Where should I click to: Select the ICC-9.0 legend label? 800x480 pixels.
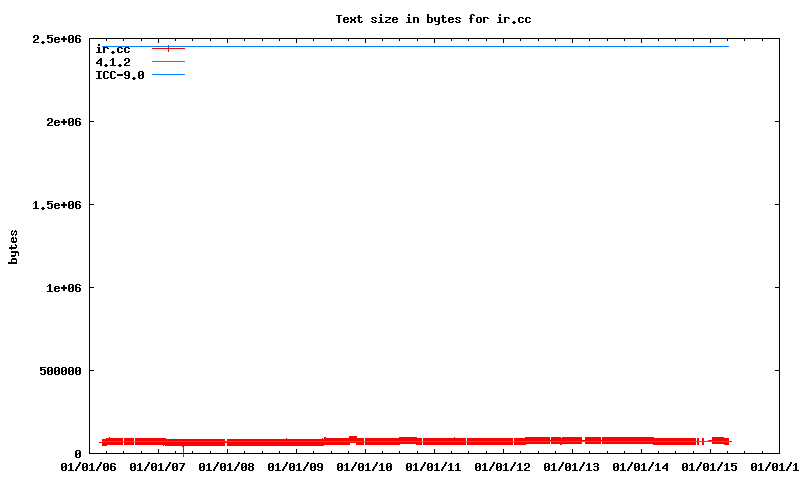[x=119, y=75]
